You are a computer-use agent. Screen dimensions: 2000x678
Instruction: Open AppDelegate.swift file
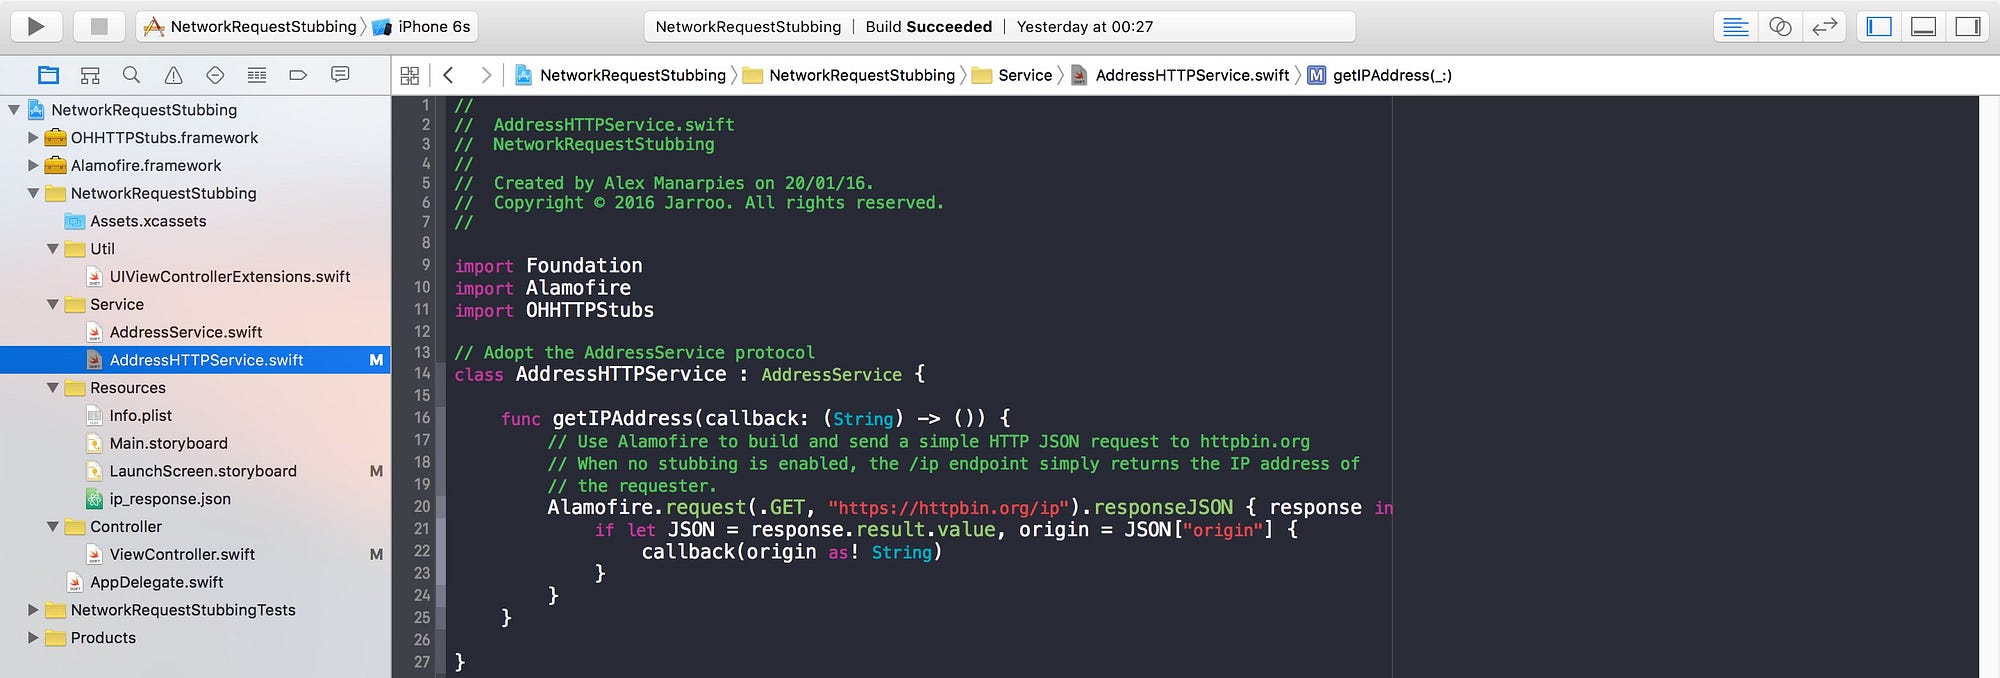click(157, 582)
